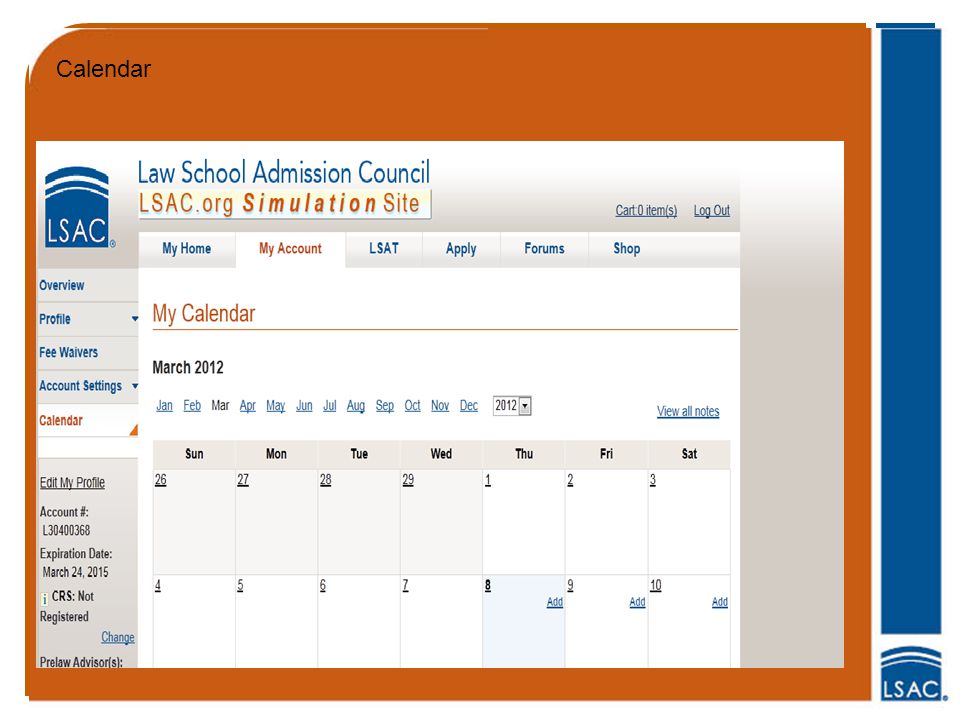
Task: Go to the Forums tab
Action: pyautogui.click(x=544, y=249)
